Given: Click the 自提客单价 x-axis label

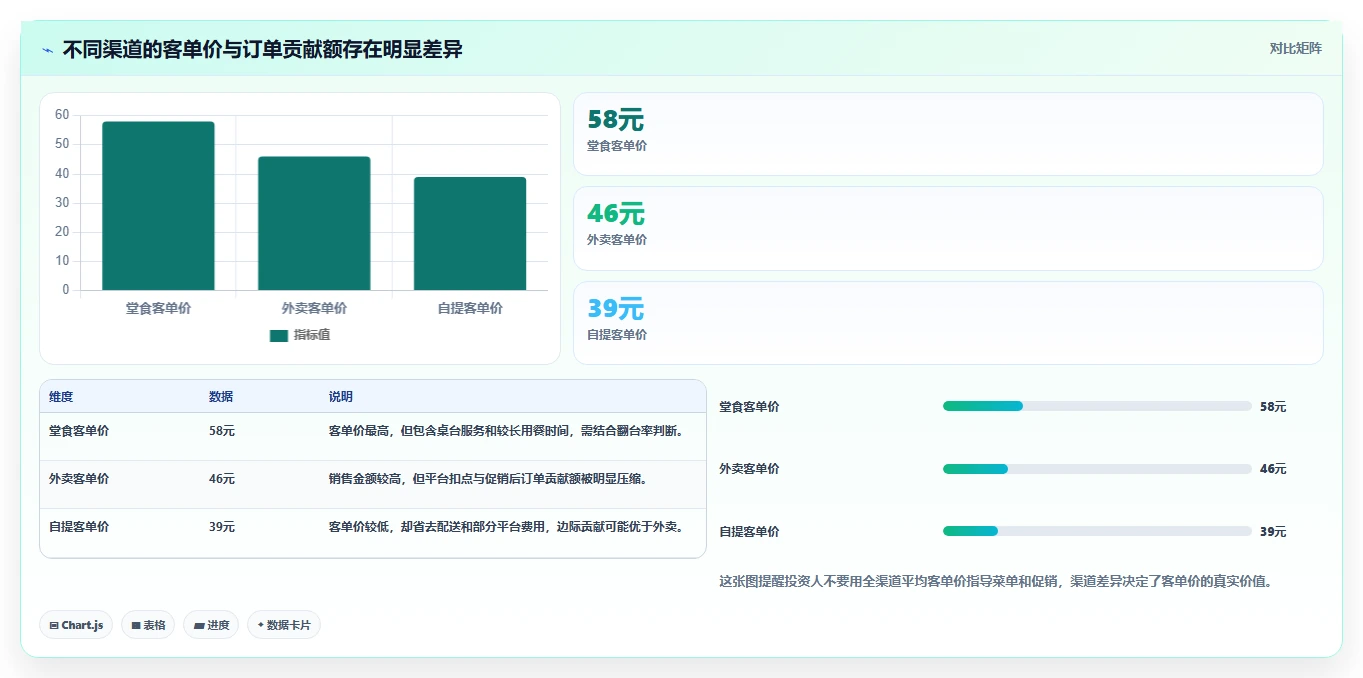Looking at the screenshot, I should coord(470,308).
